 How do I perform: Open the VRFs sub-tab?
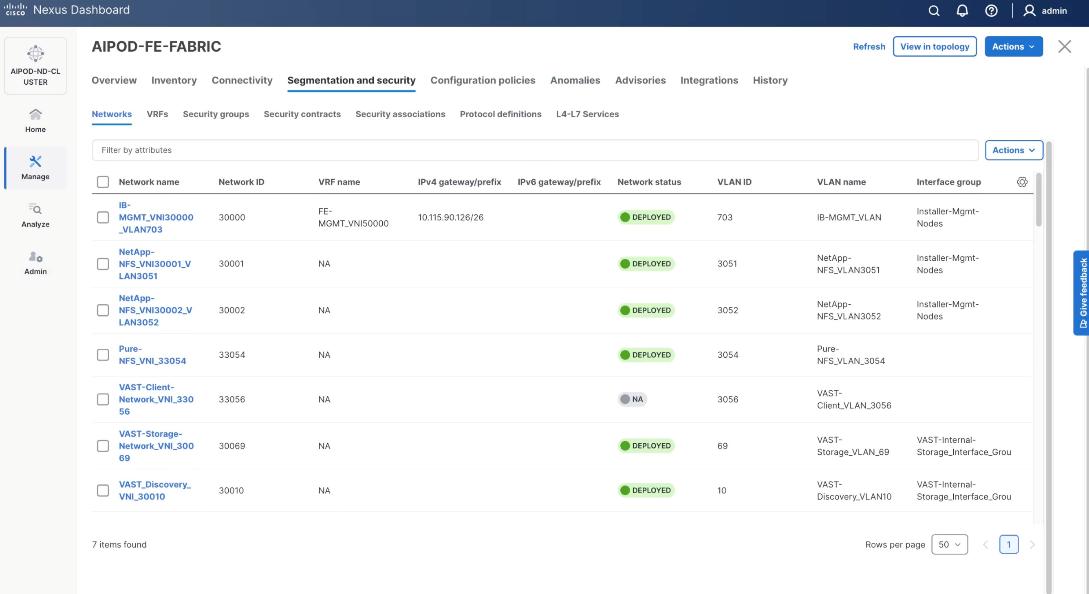click(x=157, y=114)
